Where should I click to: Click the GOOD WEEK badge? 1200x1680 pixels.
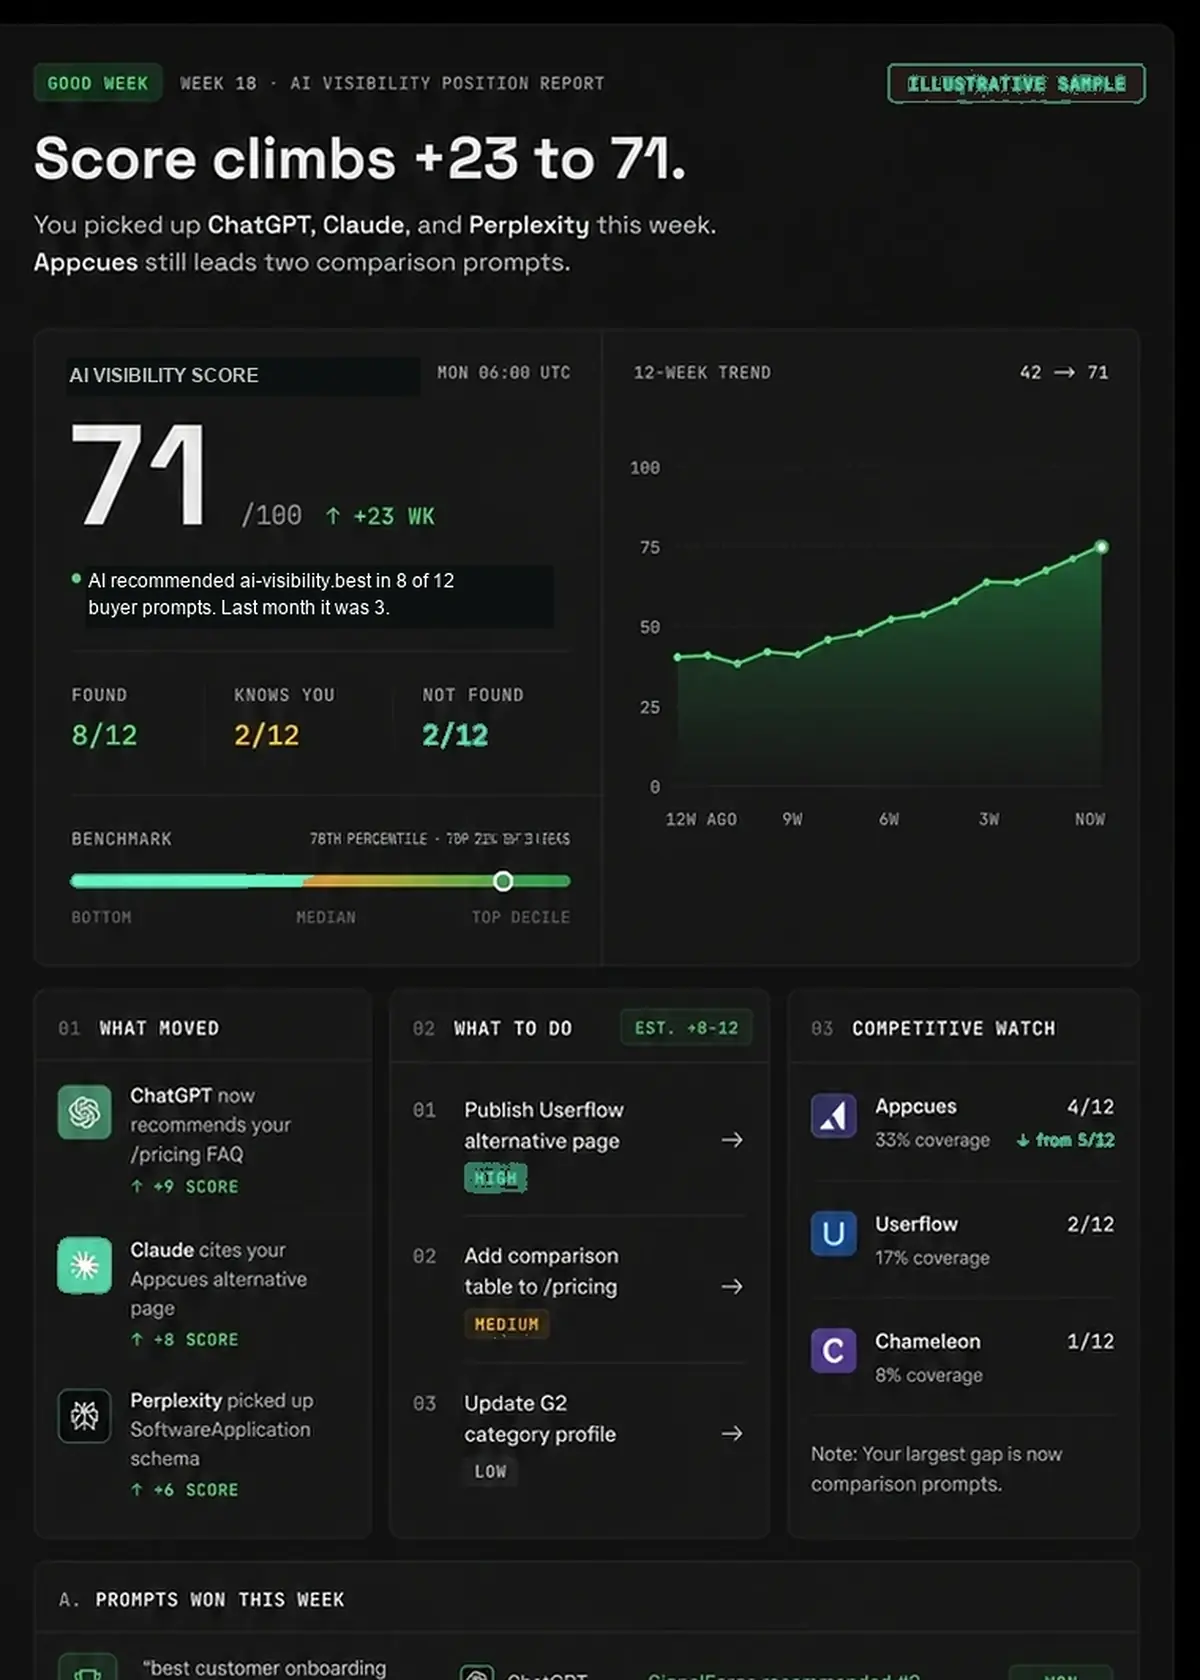pyautogui.click(x=98, y=83)
